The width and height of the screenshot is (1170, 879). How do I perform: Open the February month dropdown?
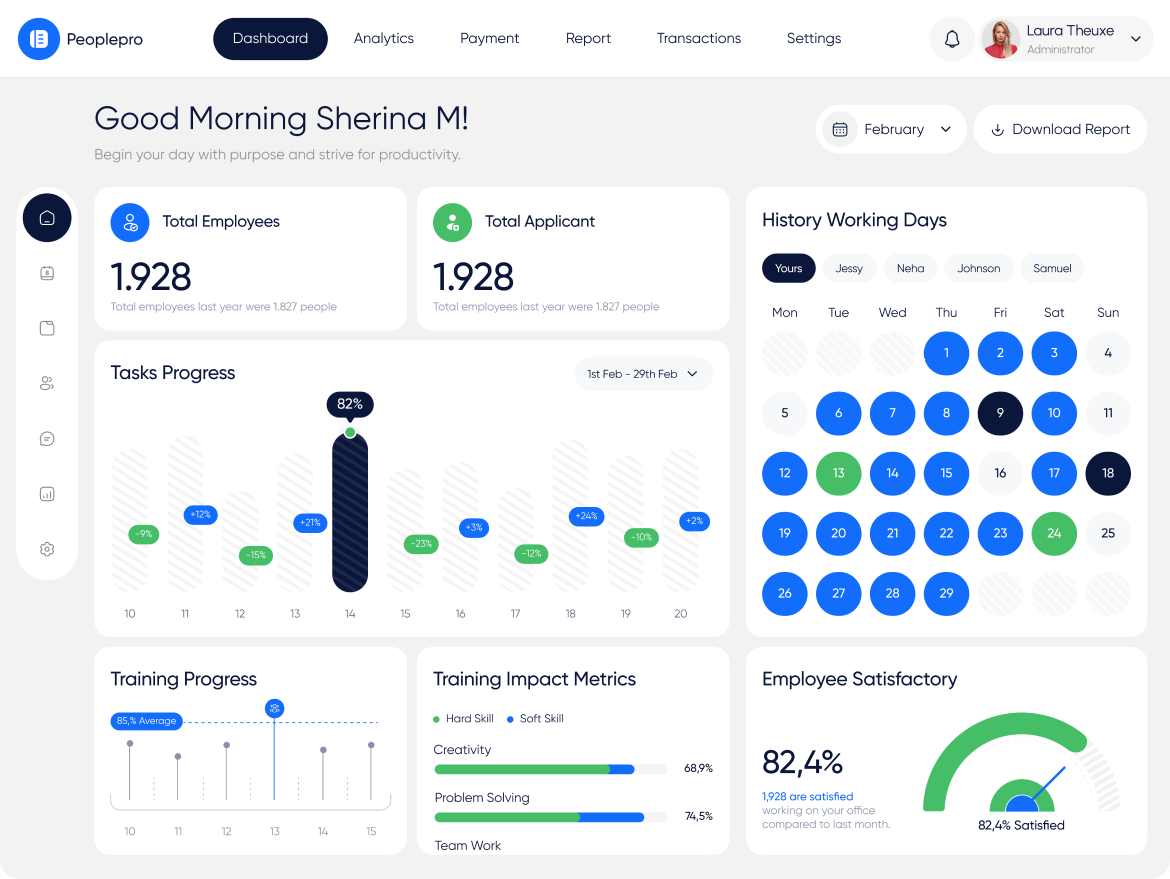(x=892, y=130)
